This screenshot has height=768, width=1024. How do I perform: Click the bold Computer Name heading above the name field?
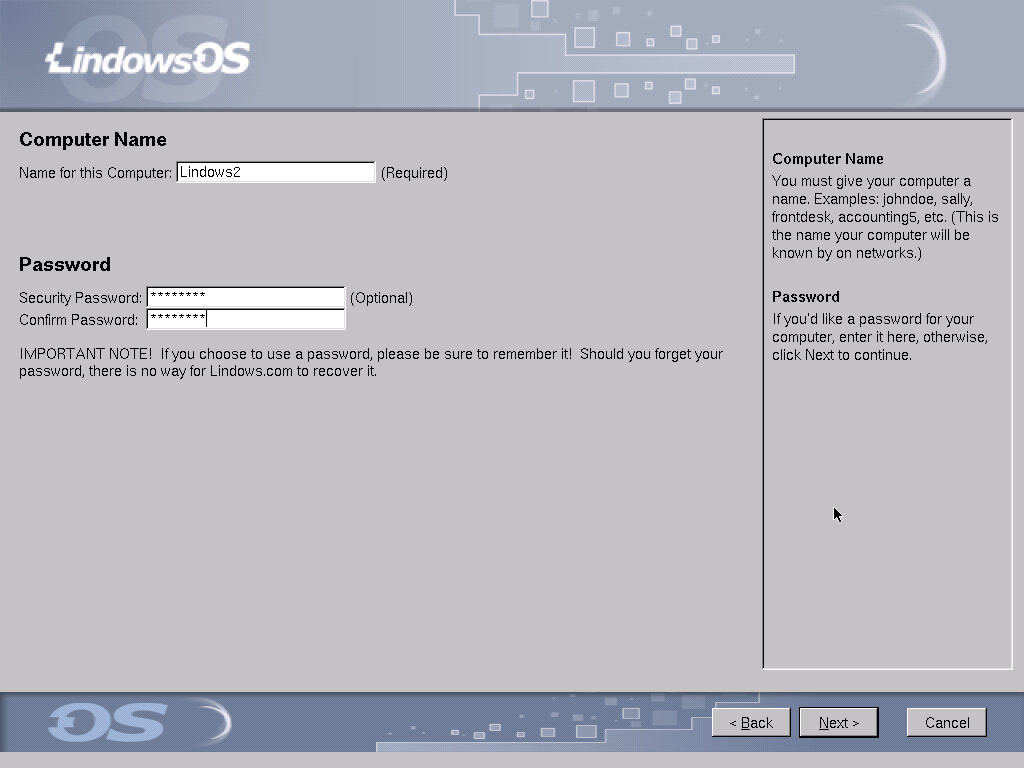coord(93,140)
